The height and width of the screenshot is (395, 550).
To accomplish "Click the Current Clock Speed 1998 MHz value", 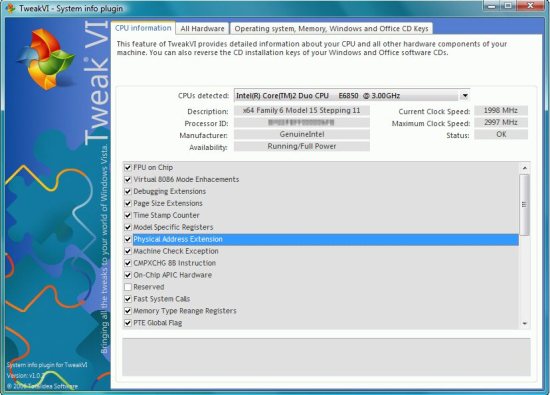I will click(x=501, y=111).
